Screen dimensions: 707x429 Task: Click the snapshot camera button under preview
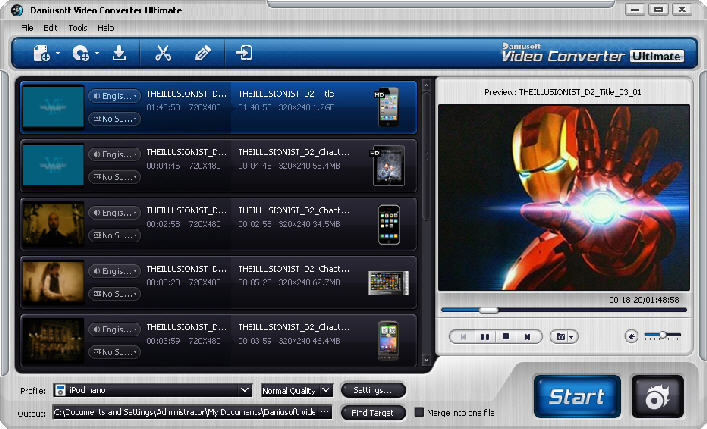pos(560,337)
